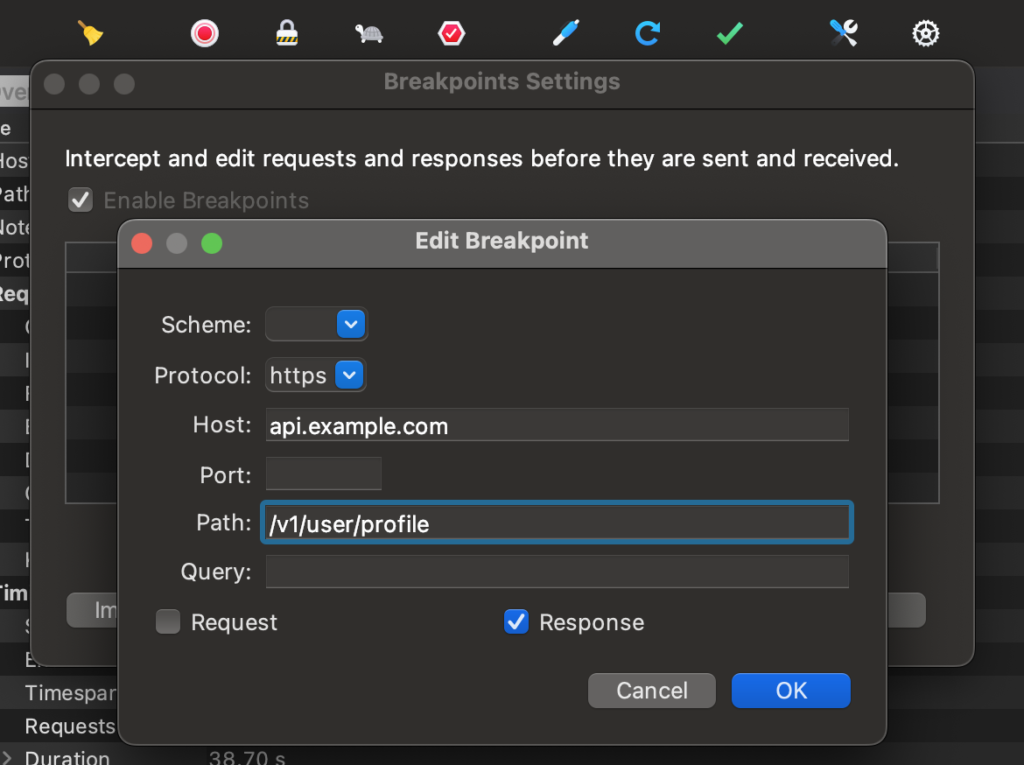
Task: Click the Host field with api.example.com
Action: tap(557, 426)
